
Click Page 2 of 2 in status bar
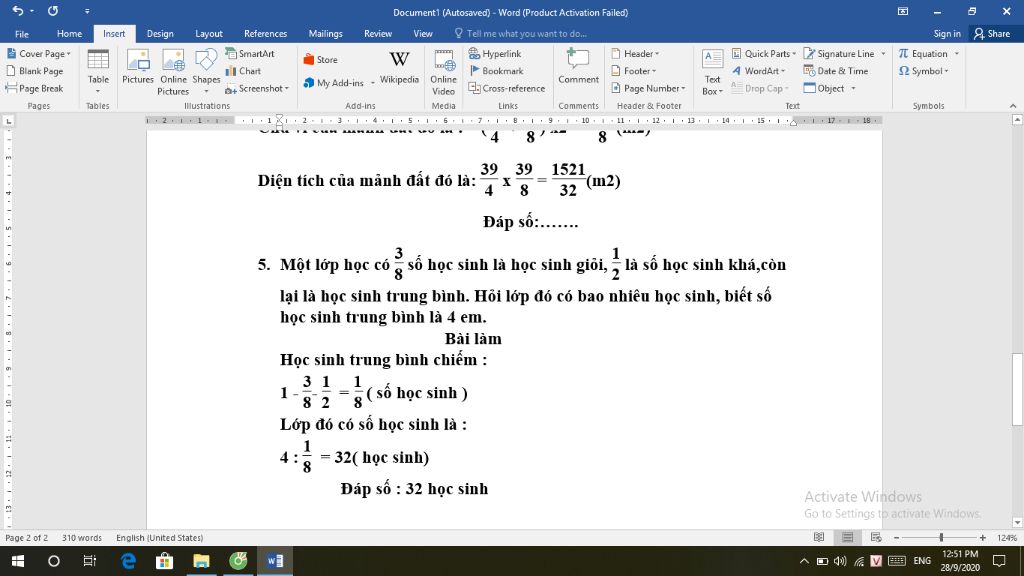click(27, 537)
